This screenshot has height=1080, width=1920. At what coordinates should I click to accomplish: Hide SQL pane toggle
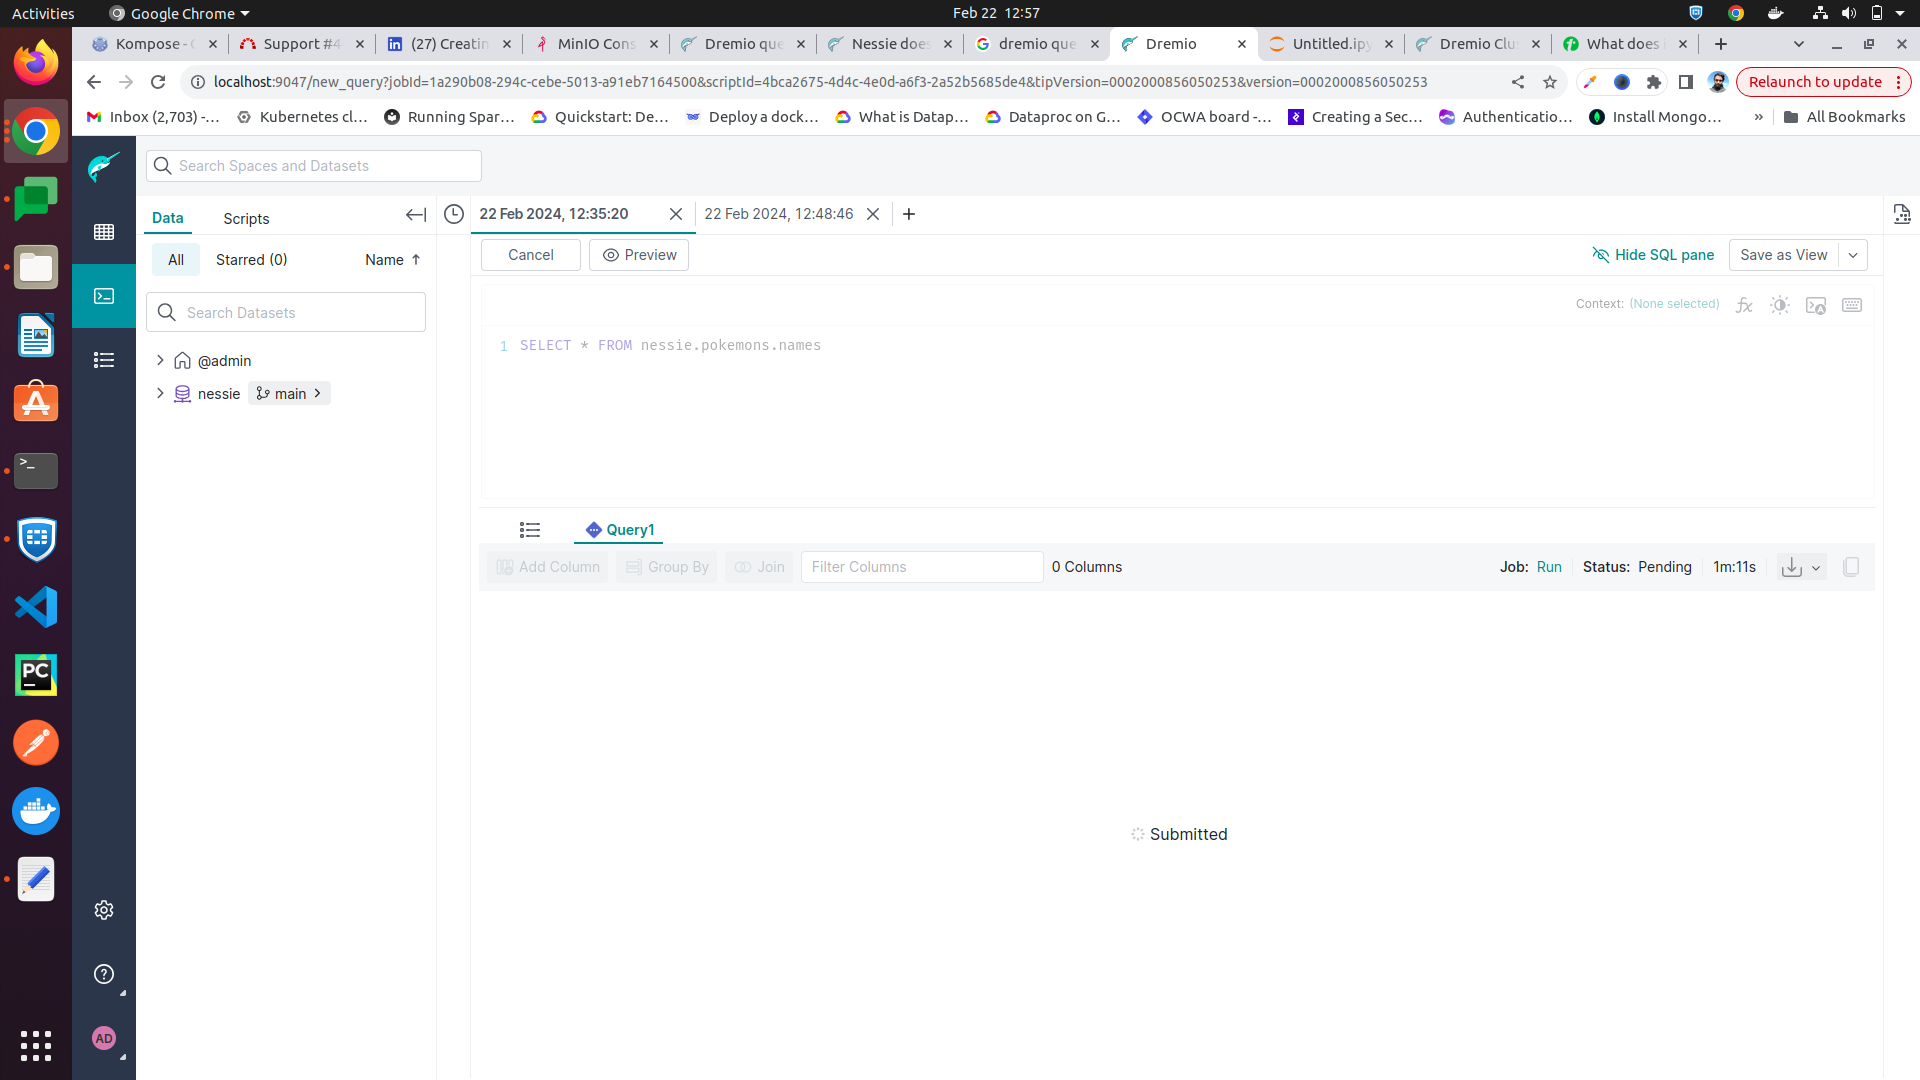(x=1653, y=255)
